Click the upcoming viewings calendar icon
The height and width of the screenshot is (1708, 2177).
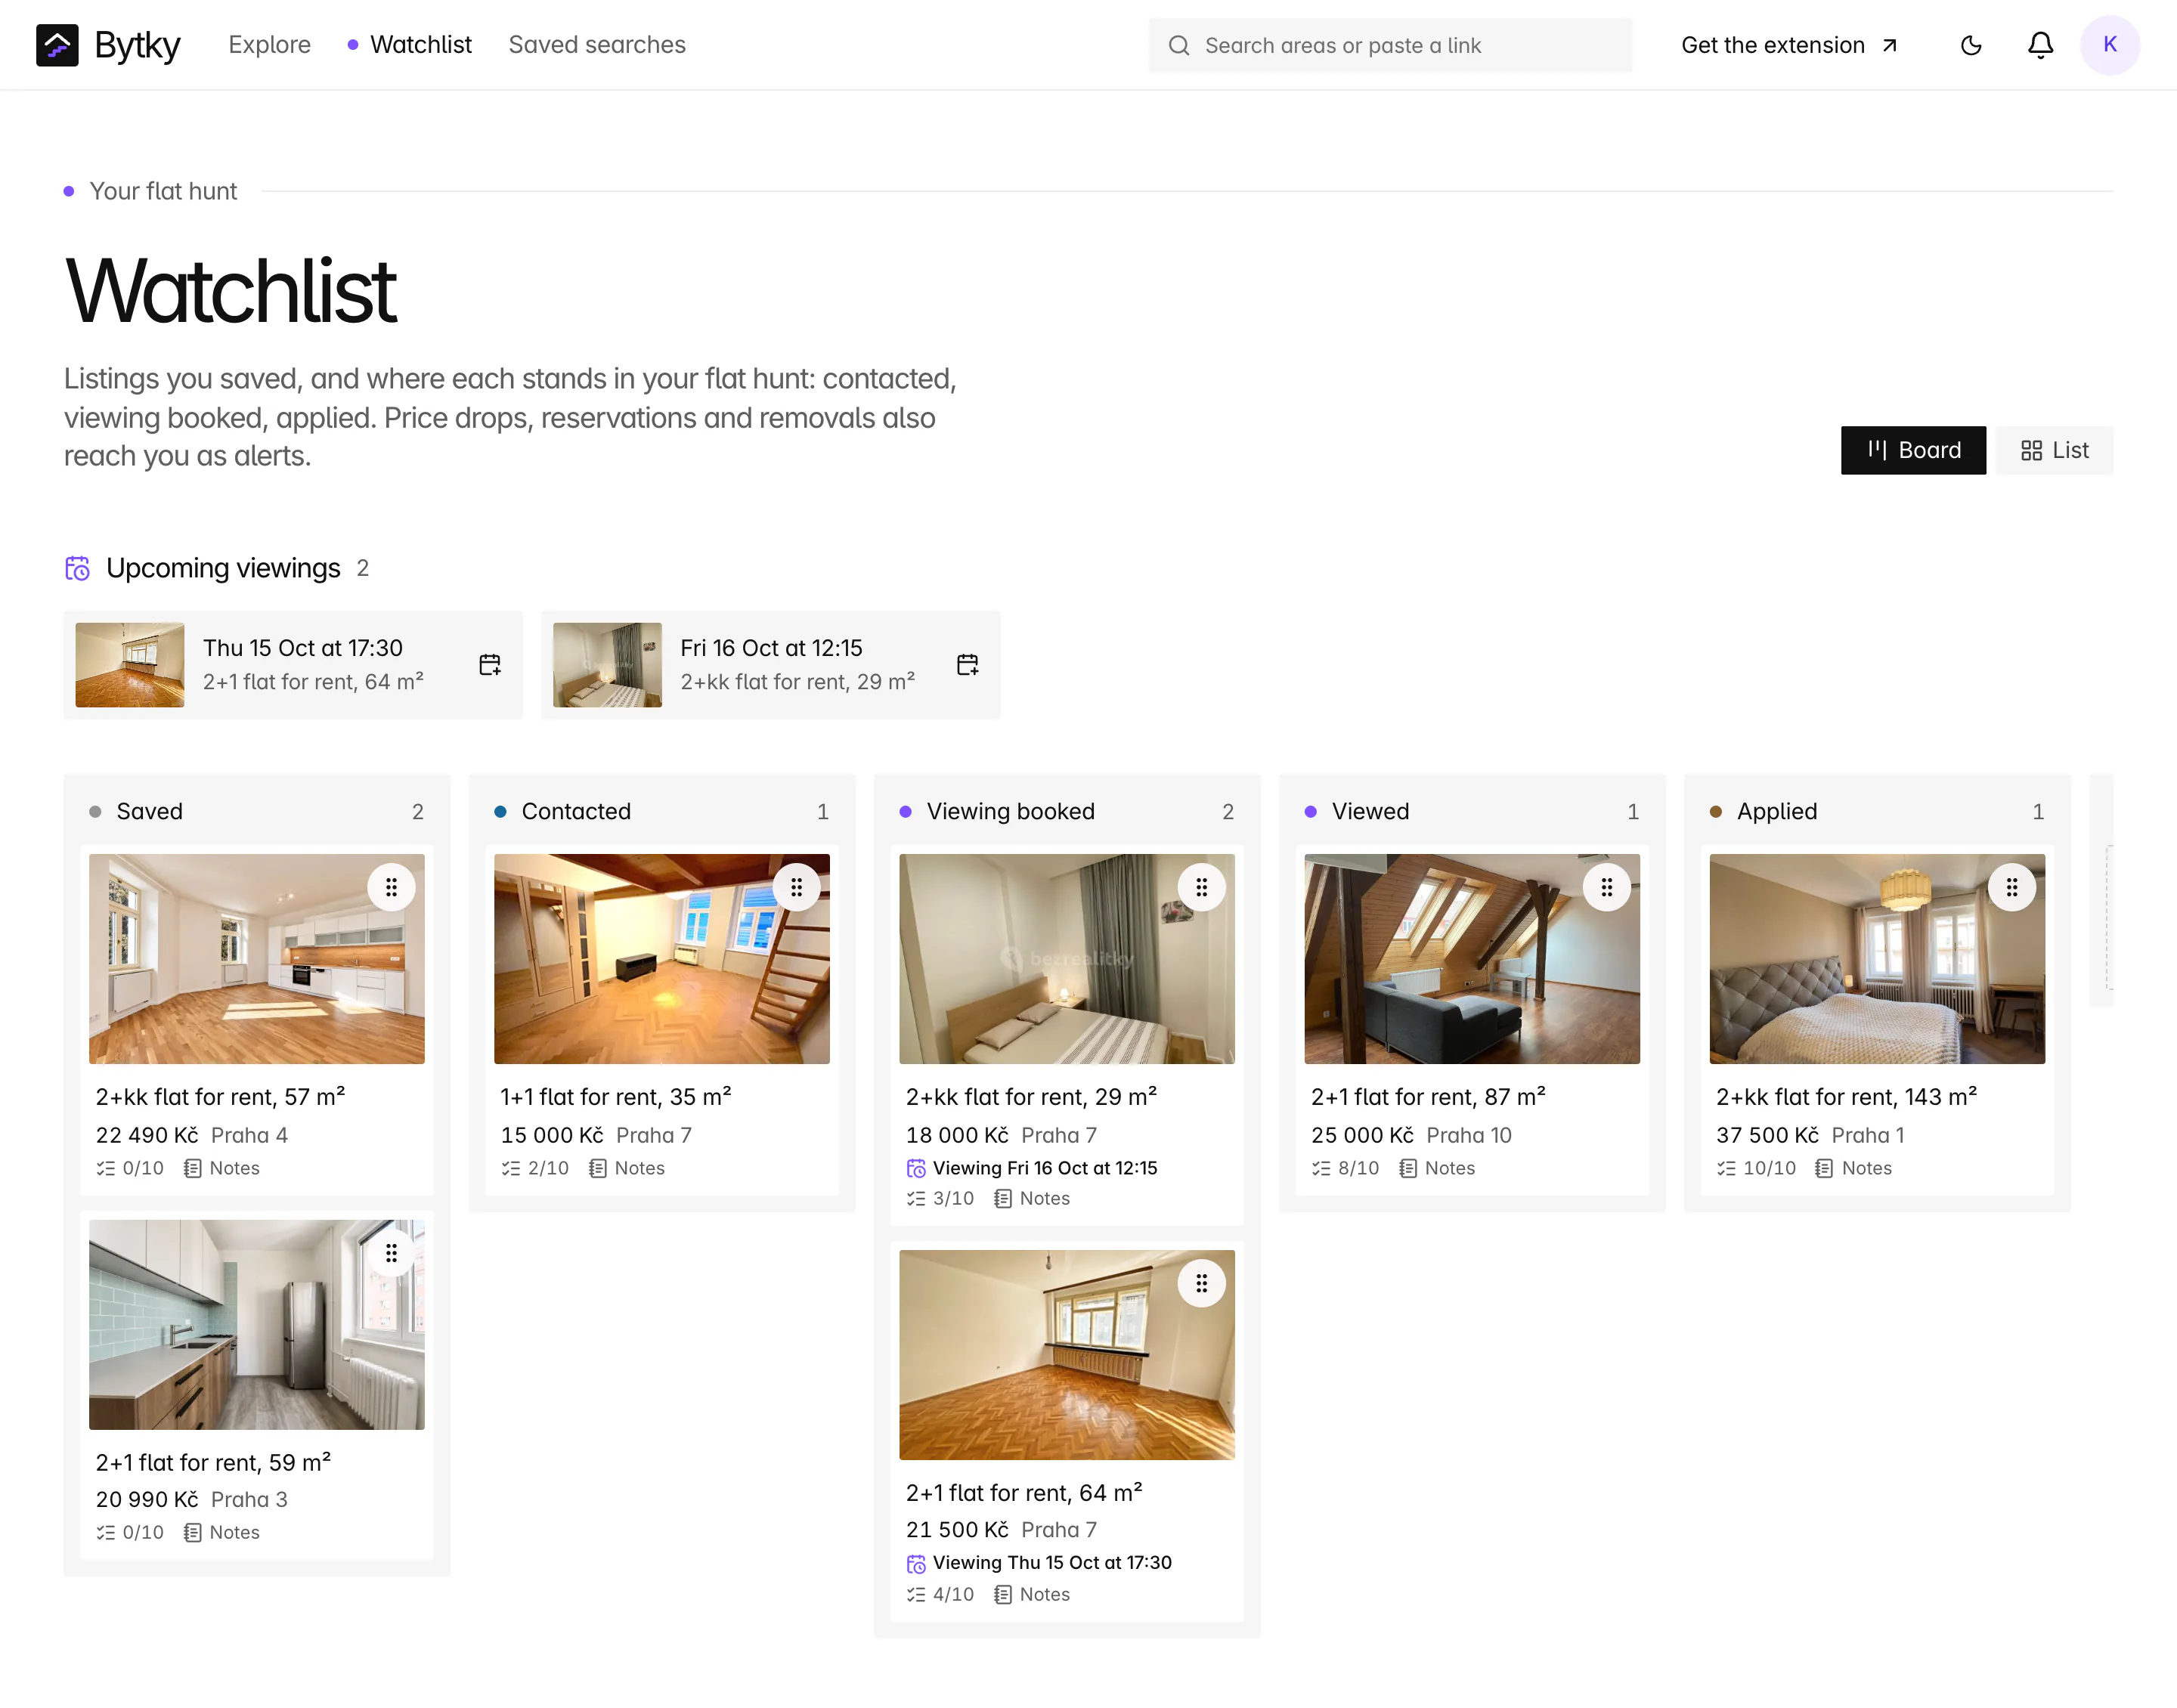point(77,568)
